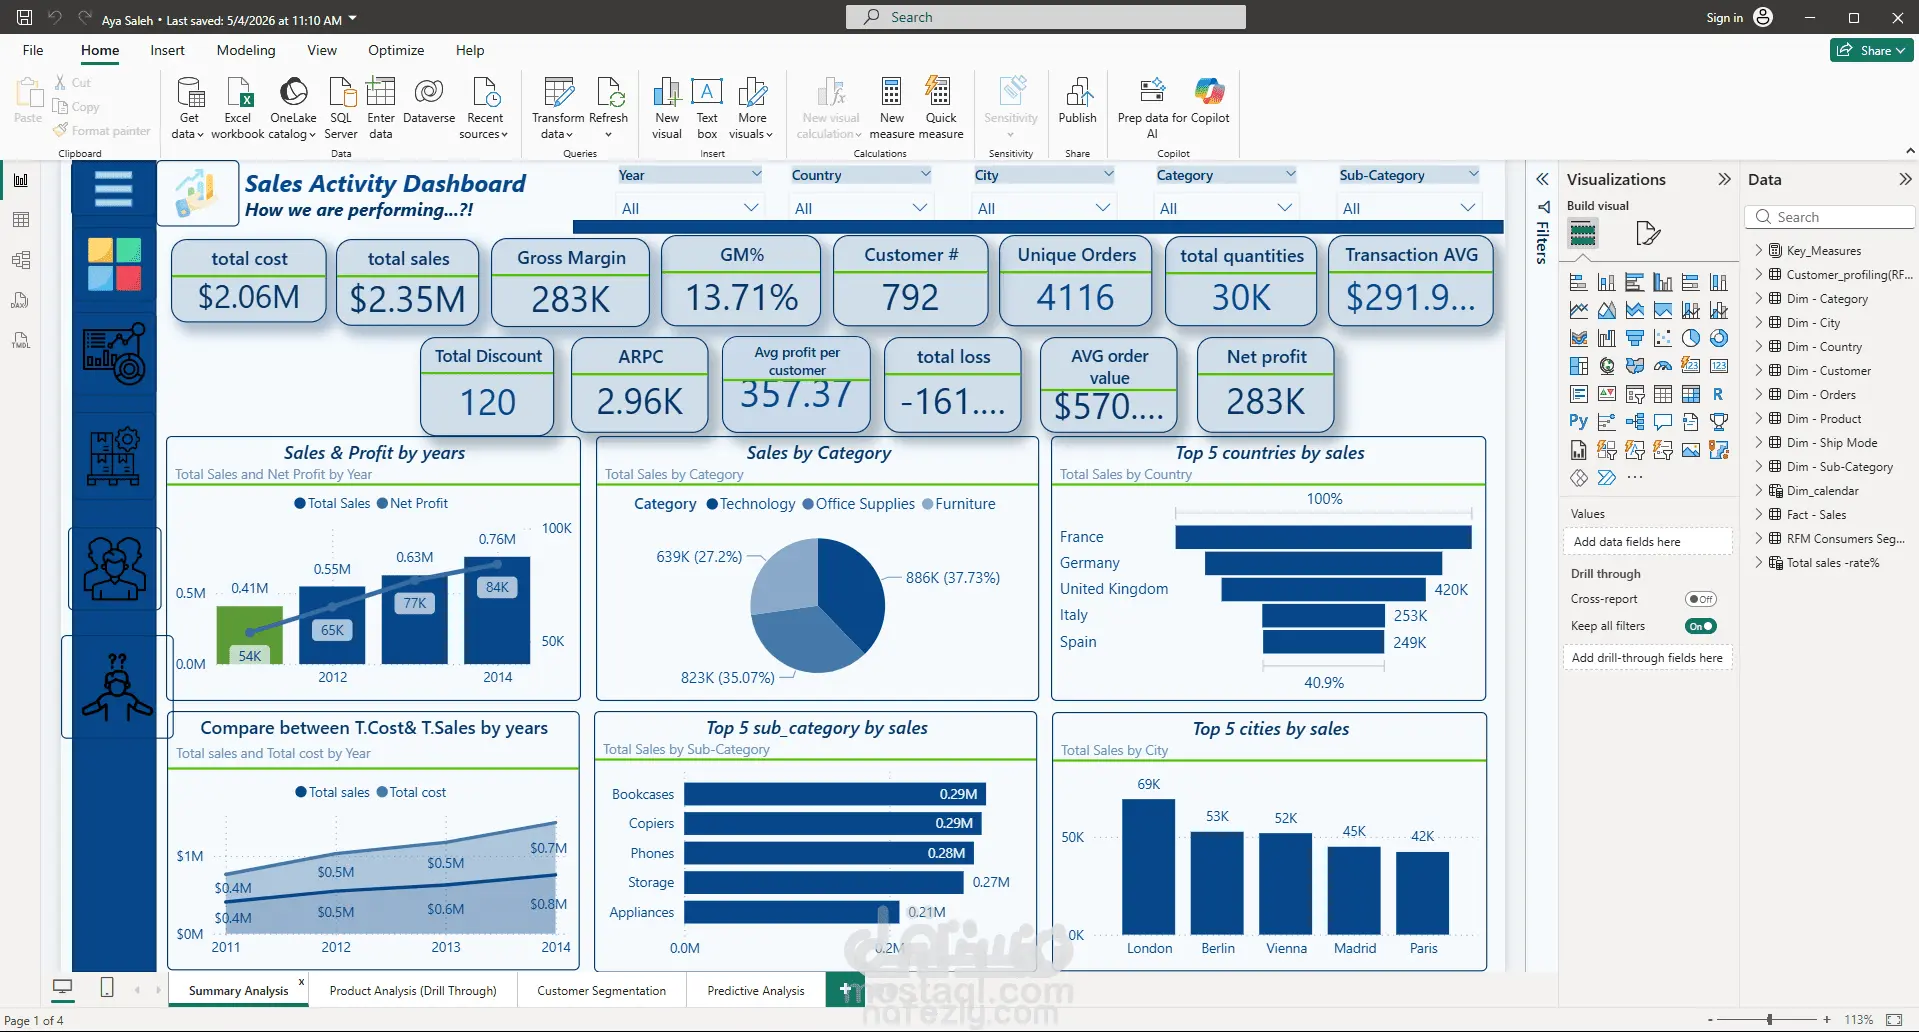The image size is (1919, 1032).
Task: Click the Share button
Action: tap(1871, 50)
